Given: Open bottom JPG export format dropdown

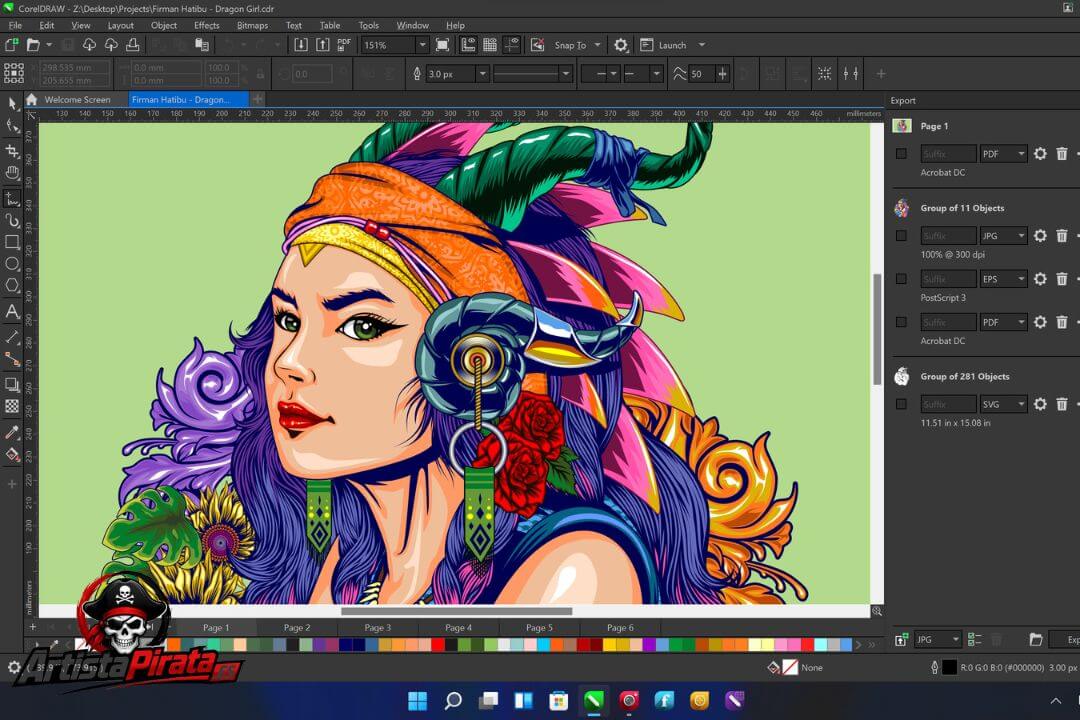Looking at the screenshot, I should [937, 639].
